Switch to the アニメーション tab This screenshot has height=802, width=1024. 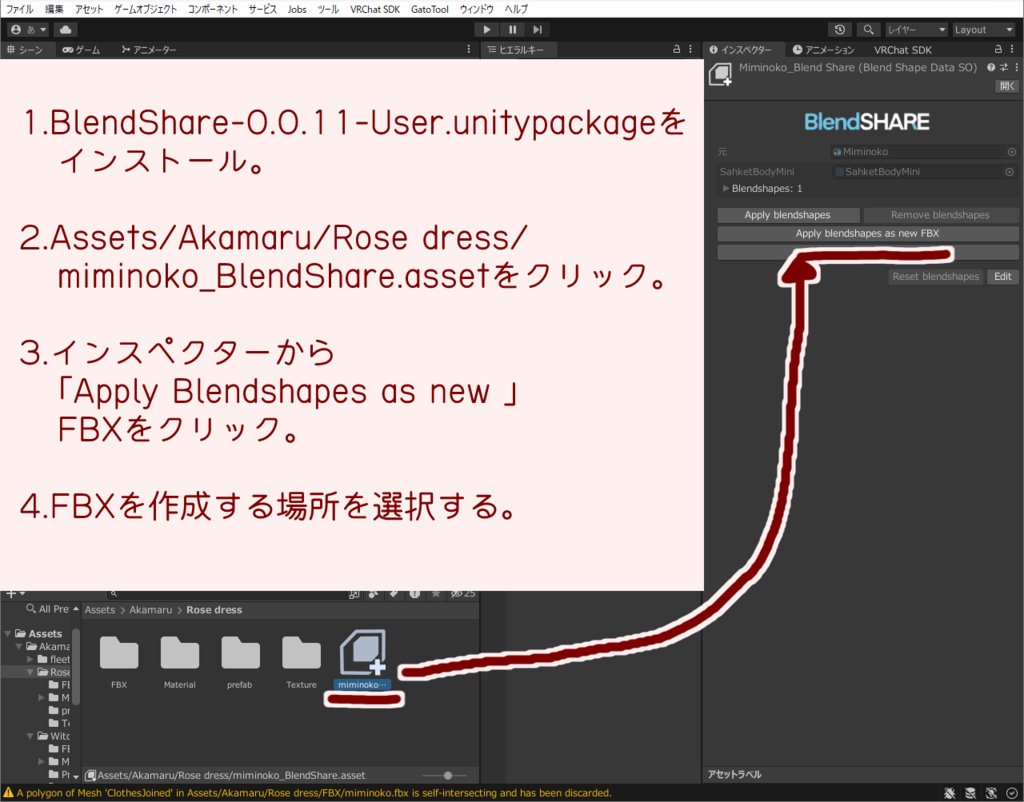(823, 50)
